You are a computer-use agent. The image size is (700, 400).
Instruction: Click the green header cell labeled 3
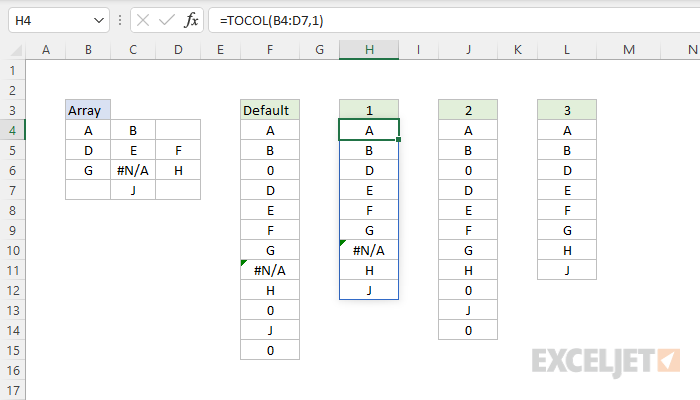pyautogui.click(x=566, y=110)
